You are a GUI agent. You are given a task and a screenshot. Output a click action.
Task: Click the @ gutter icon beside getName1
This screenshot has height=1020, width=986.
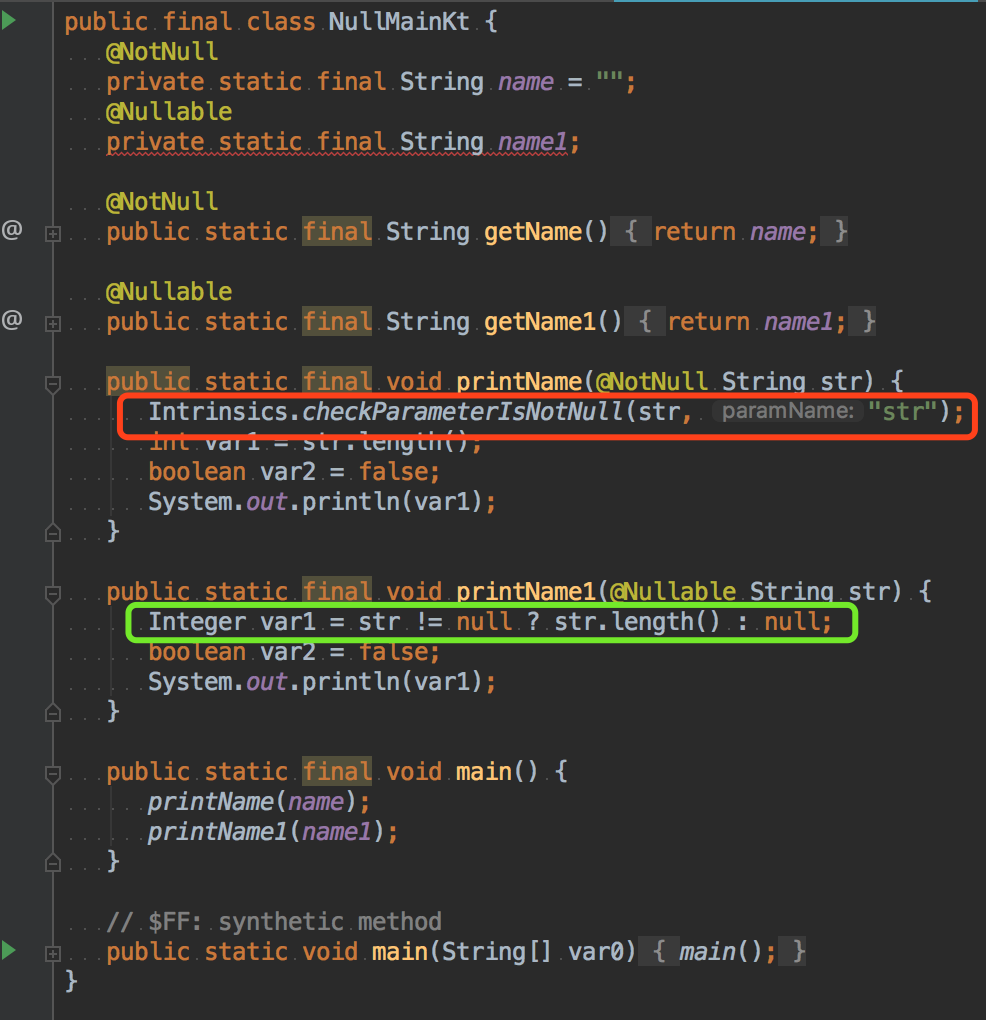coord(12,321)
